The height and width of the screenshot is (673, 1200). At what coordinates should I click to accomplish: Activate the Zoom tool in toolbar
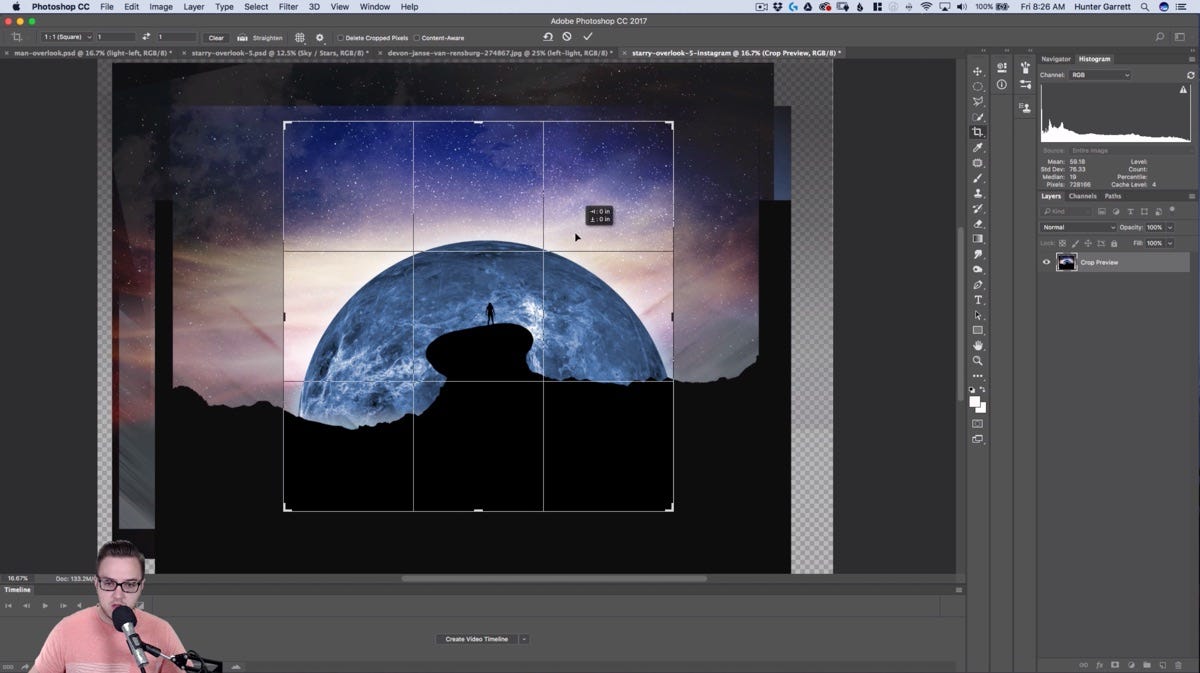(978, 361)
